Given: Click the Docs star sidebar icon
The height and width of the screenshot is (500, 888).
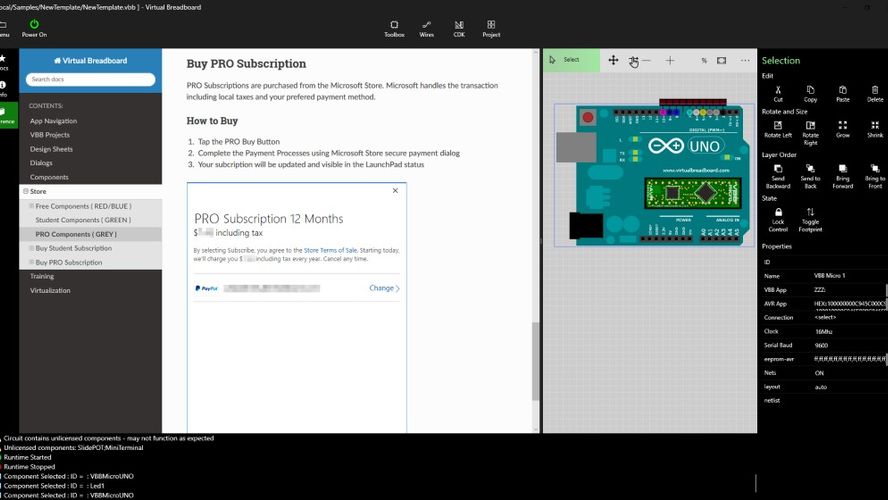Looking at the screenshot, I should pos(3,62).
